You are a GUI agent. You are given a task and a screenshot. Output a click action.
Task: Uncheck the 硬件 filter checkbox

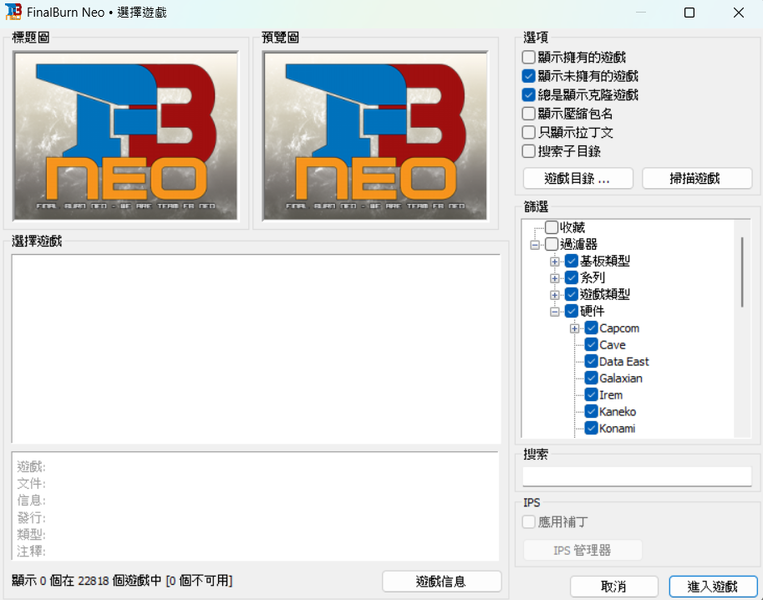571,311
